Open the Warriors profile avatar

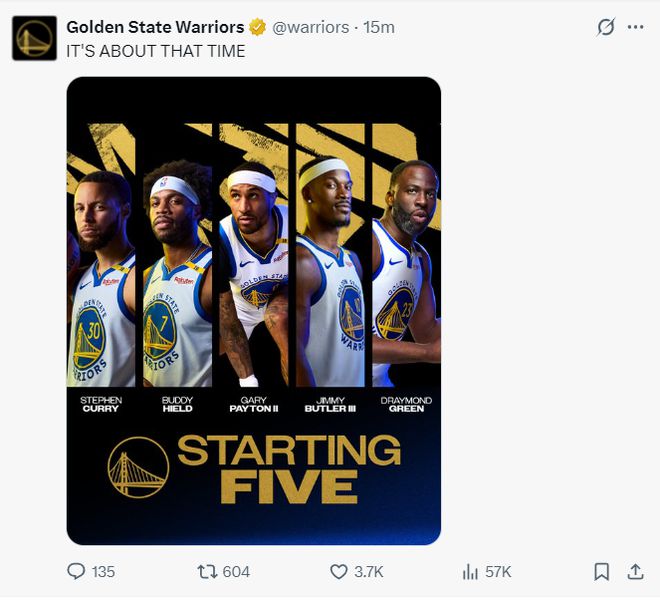tap(34, 38)
